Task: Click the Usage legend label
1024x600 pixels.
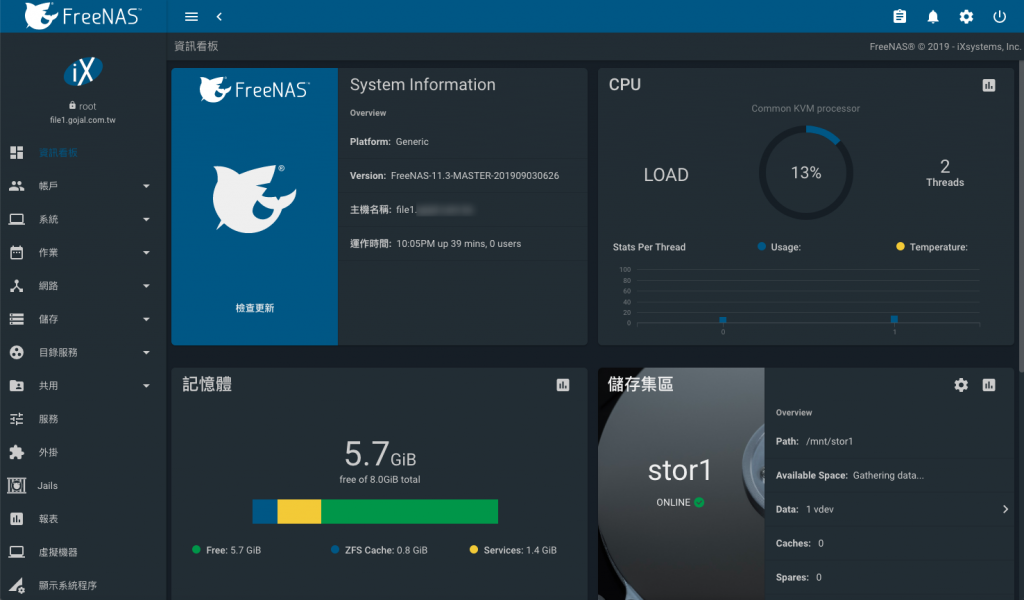Action: (x=786, y=247)
